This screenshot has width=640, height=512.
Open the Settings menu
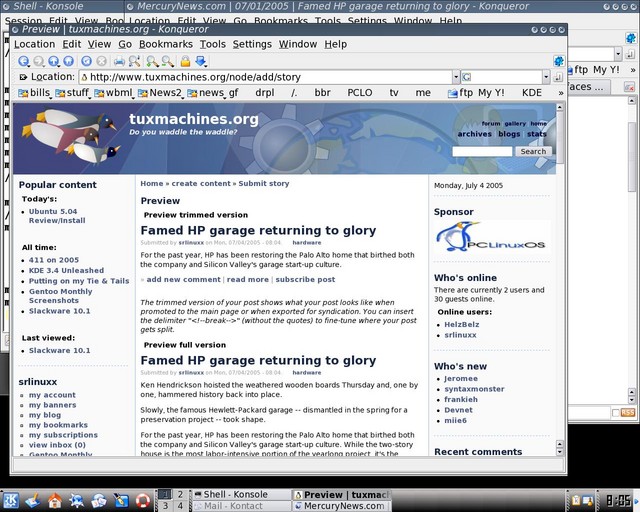[251, 44]
